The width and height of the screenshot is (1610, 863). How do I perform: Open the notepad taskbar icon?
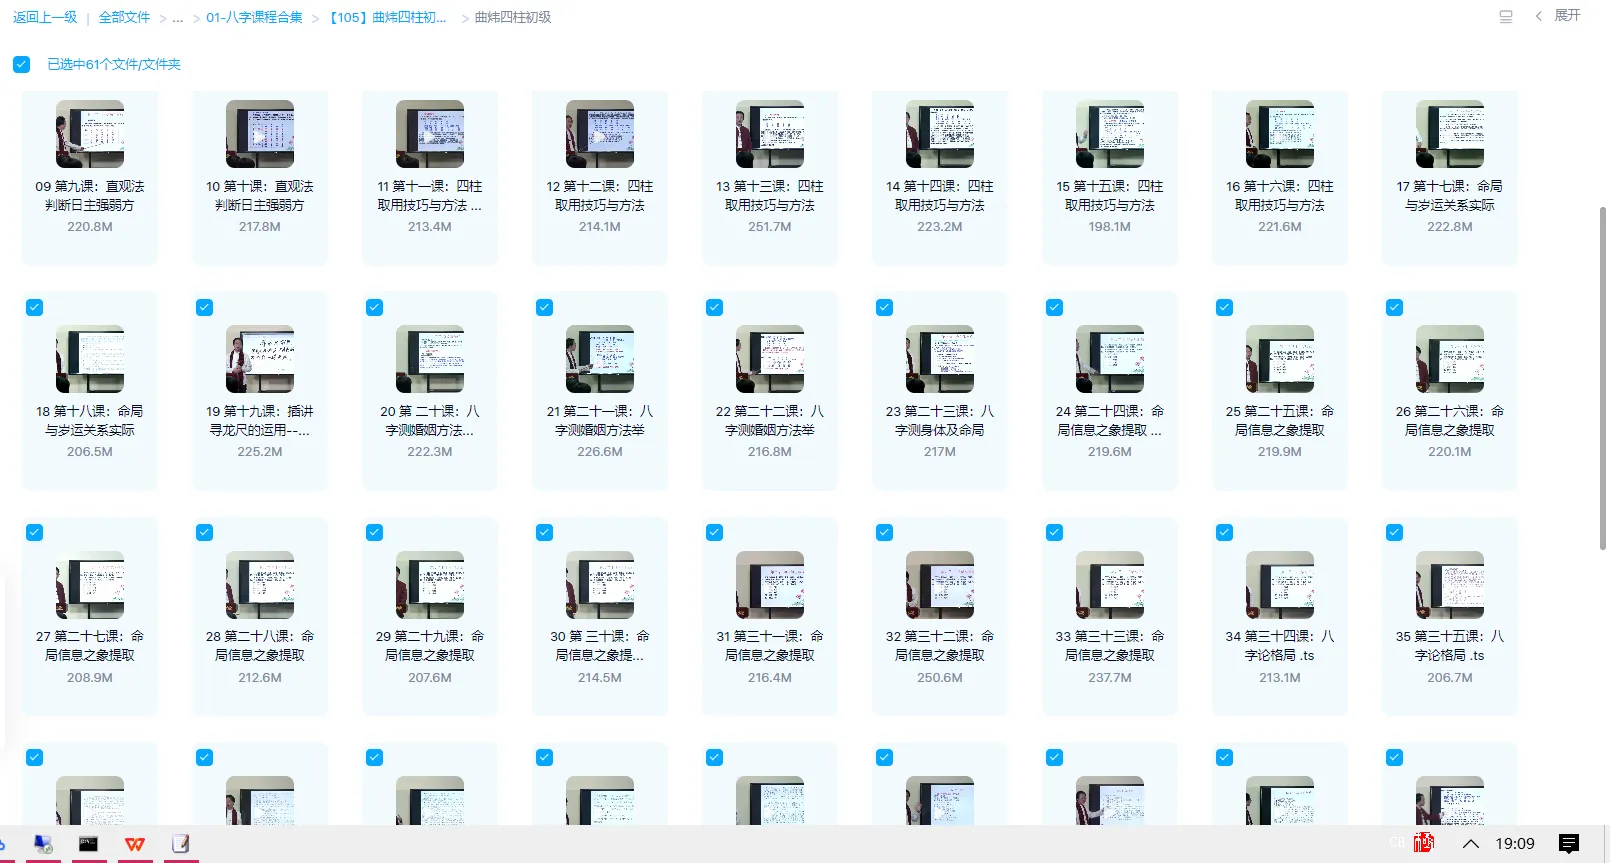[180, 844]
